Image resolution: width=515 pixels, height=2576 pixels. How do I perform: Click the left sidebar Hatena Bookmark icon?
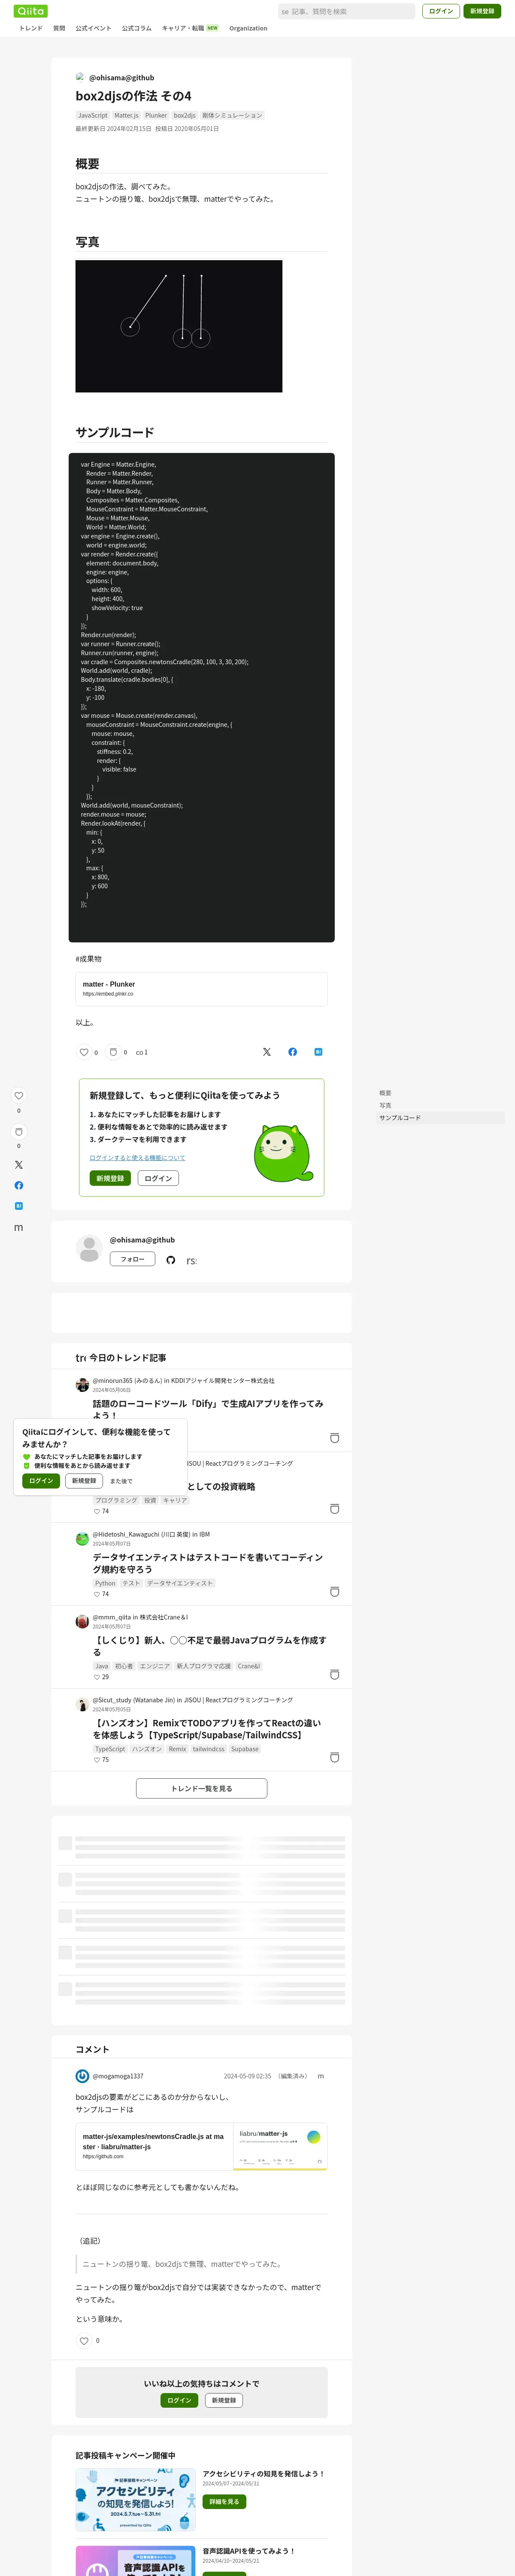[x=18, y=1206]
